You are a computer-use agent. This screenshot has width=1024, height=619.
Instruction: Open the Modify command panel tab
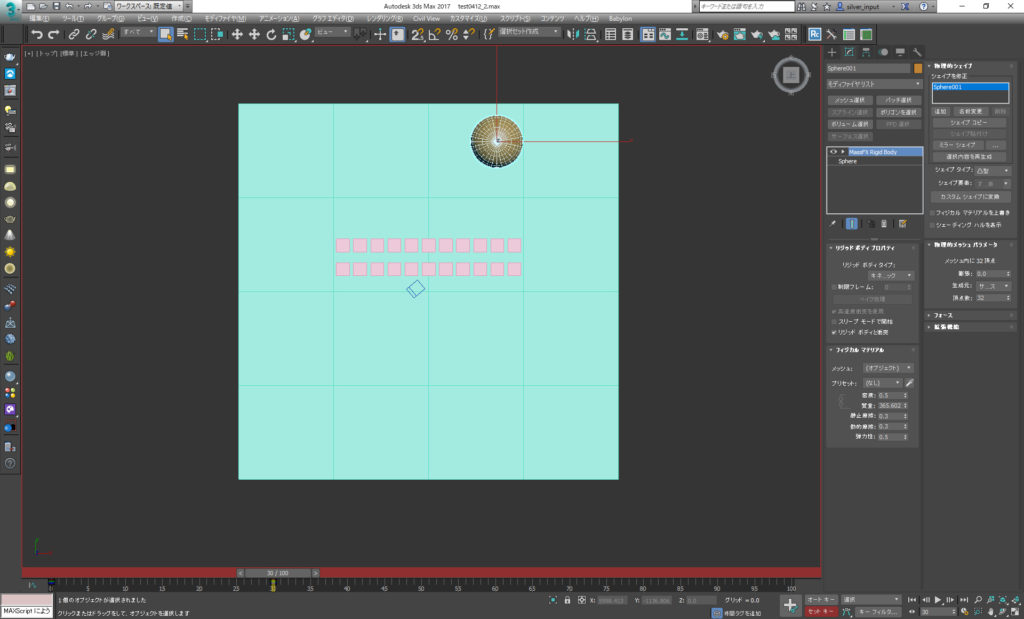pos(849,52)
